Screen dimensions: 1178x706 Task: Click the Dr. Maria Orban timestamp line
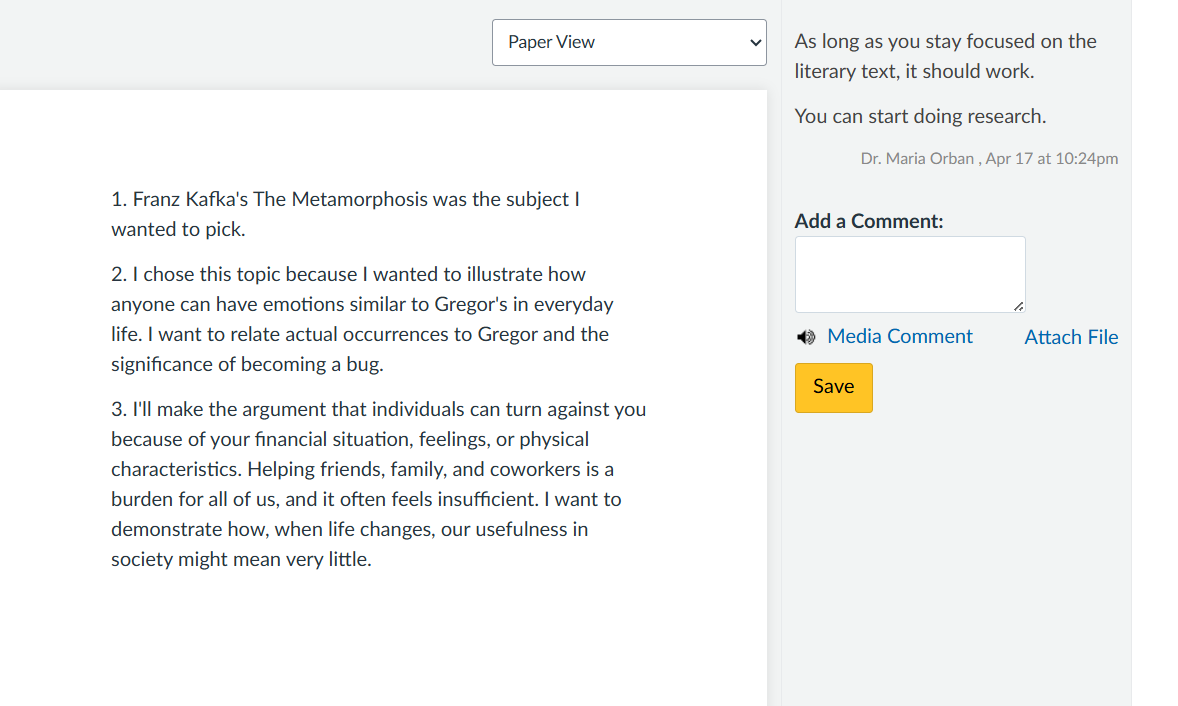[x=989, y=158]
